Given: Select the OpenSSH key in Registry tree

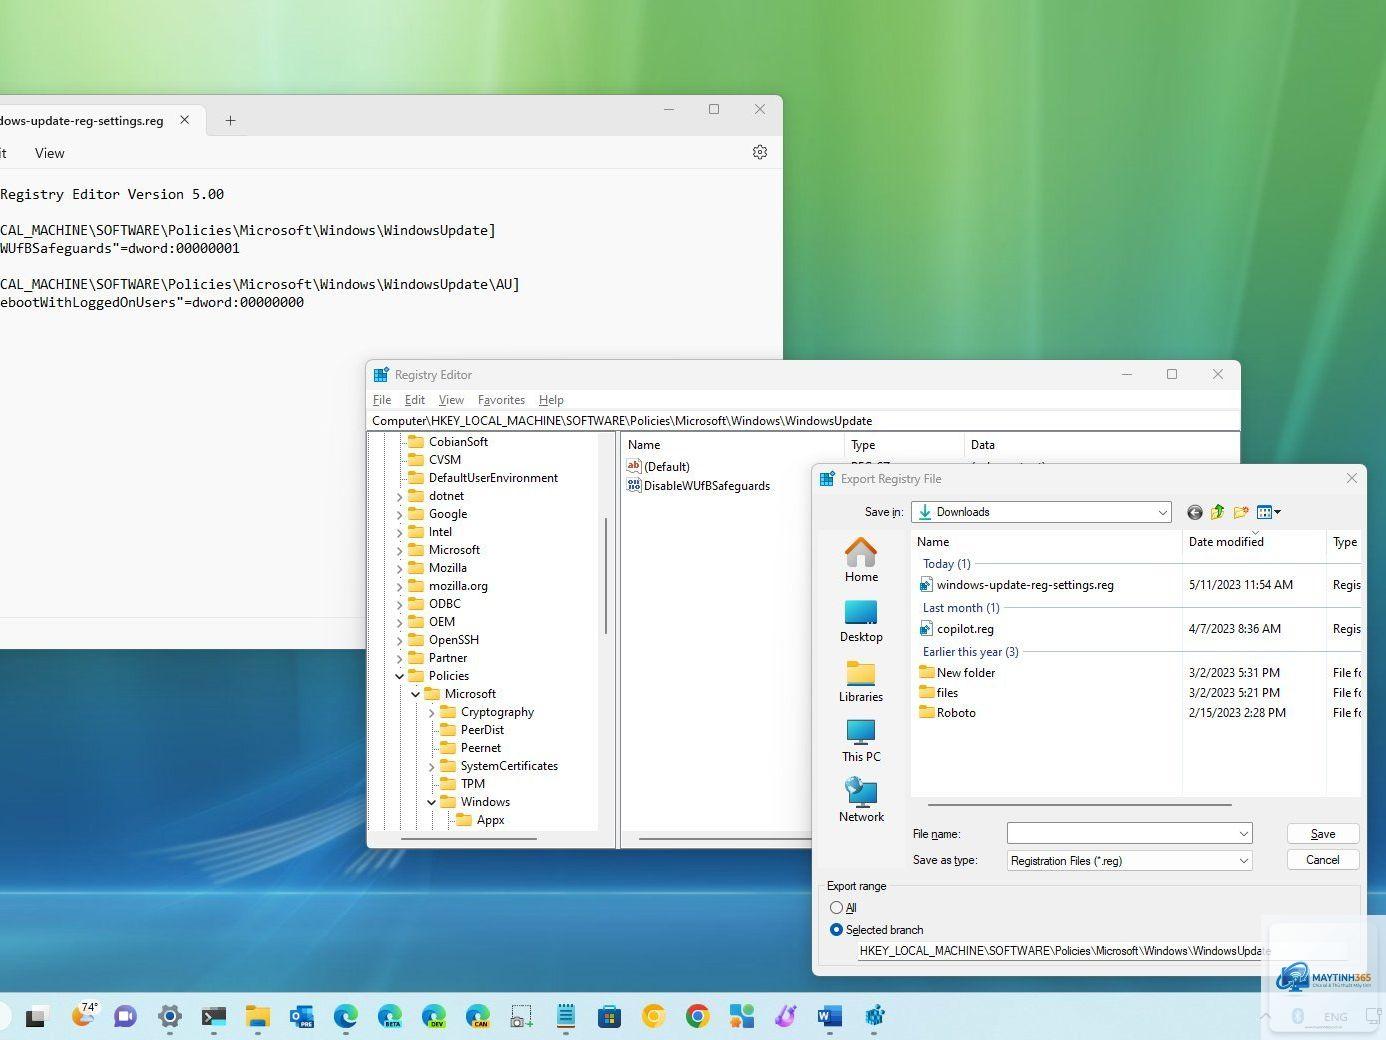Looking at the screenshot, I should pyautogui.click(x=453, y=640).
